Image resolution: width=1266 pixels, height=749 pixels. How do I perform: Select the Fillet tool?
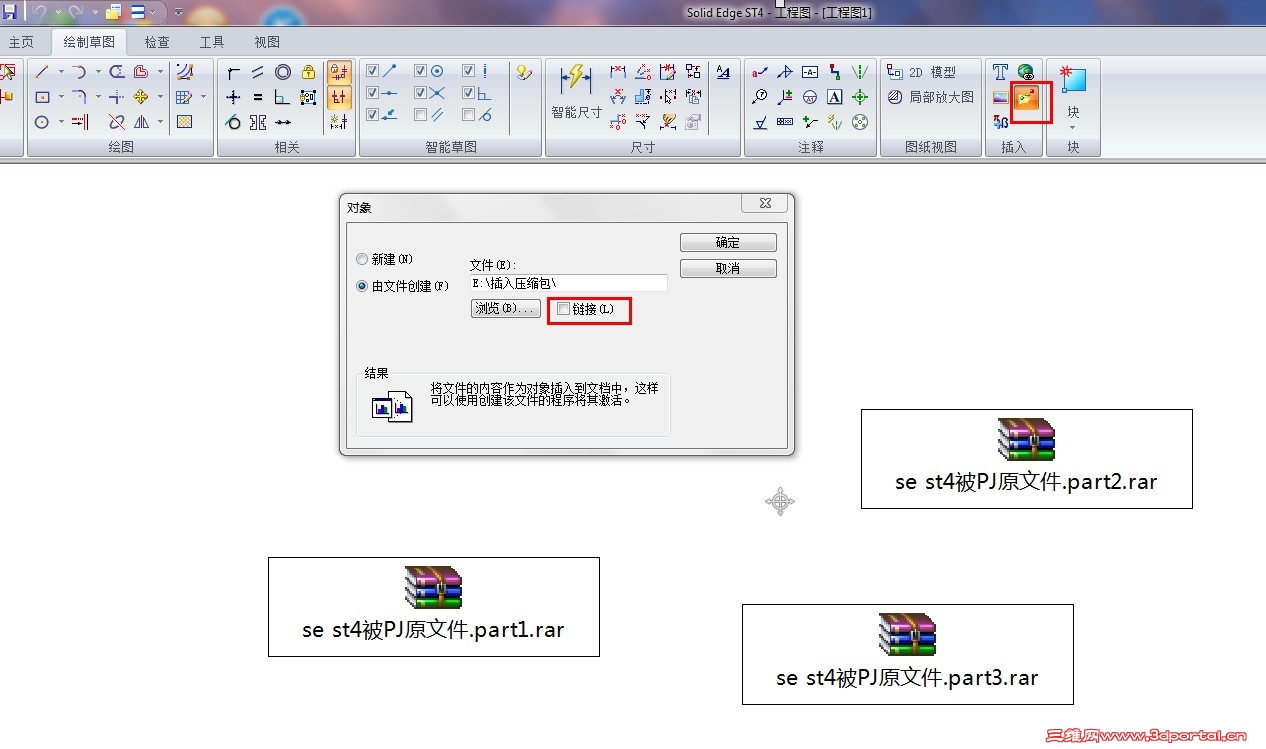[x=79, y=97]
